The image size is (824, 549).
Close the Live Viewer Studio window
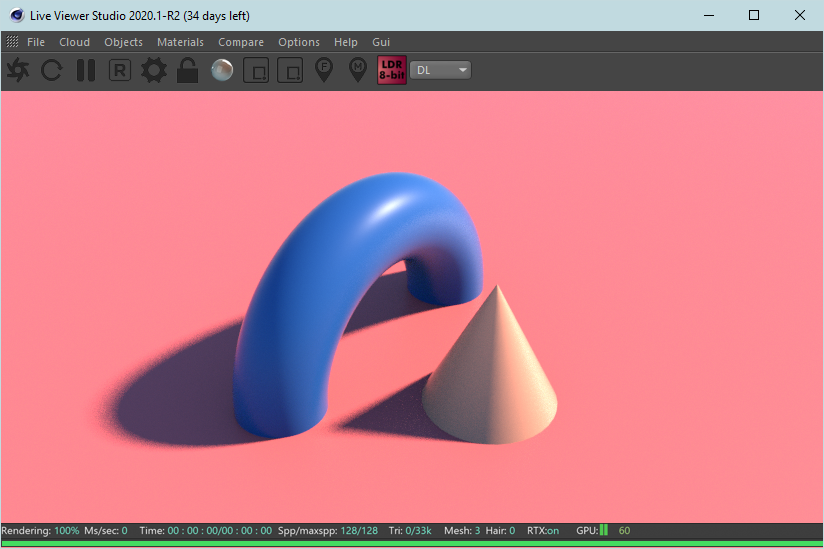(799, 15)
